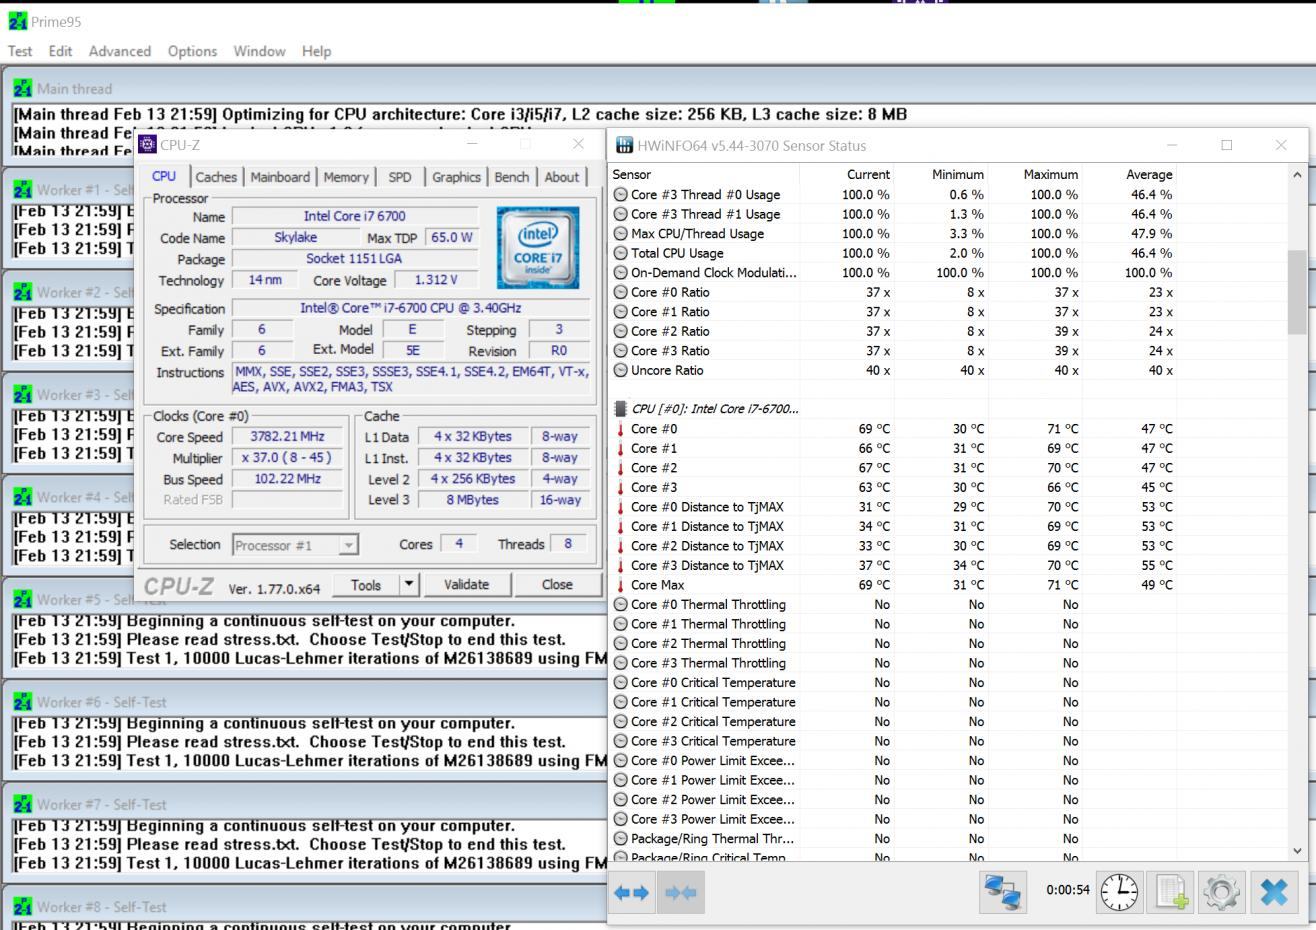This screenshot has height=930, width=1316.
Task: Open the Test menu in Prime95
Action: pyautogui.click(x=20, y=51)
